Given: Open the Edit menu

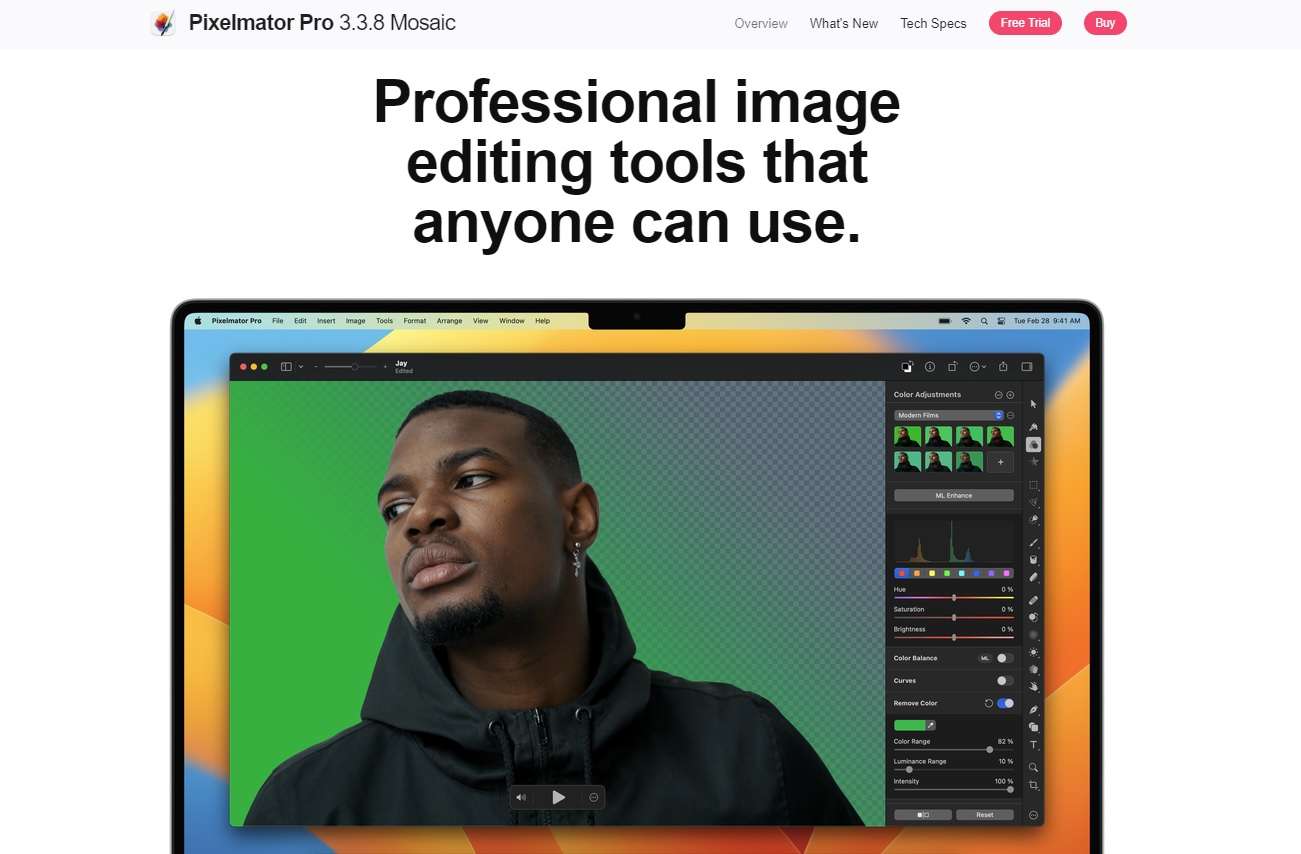Looking at the screenshot, I should [300, 321].
